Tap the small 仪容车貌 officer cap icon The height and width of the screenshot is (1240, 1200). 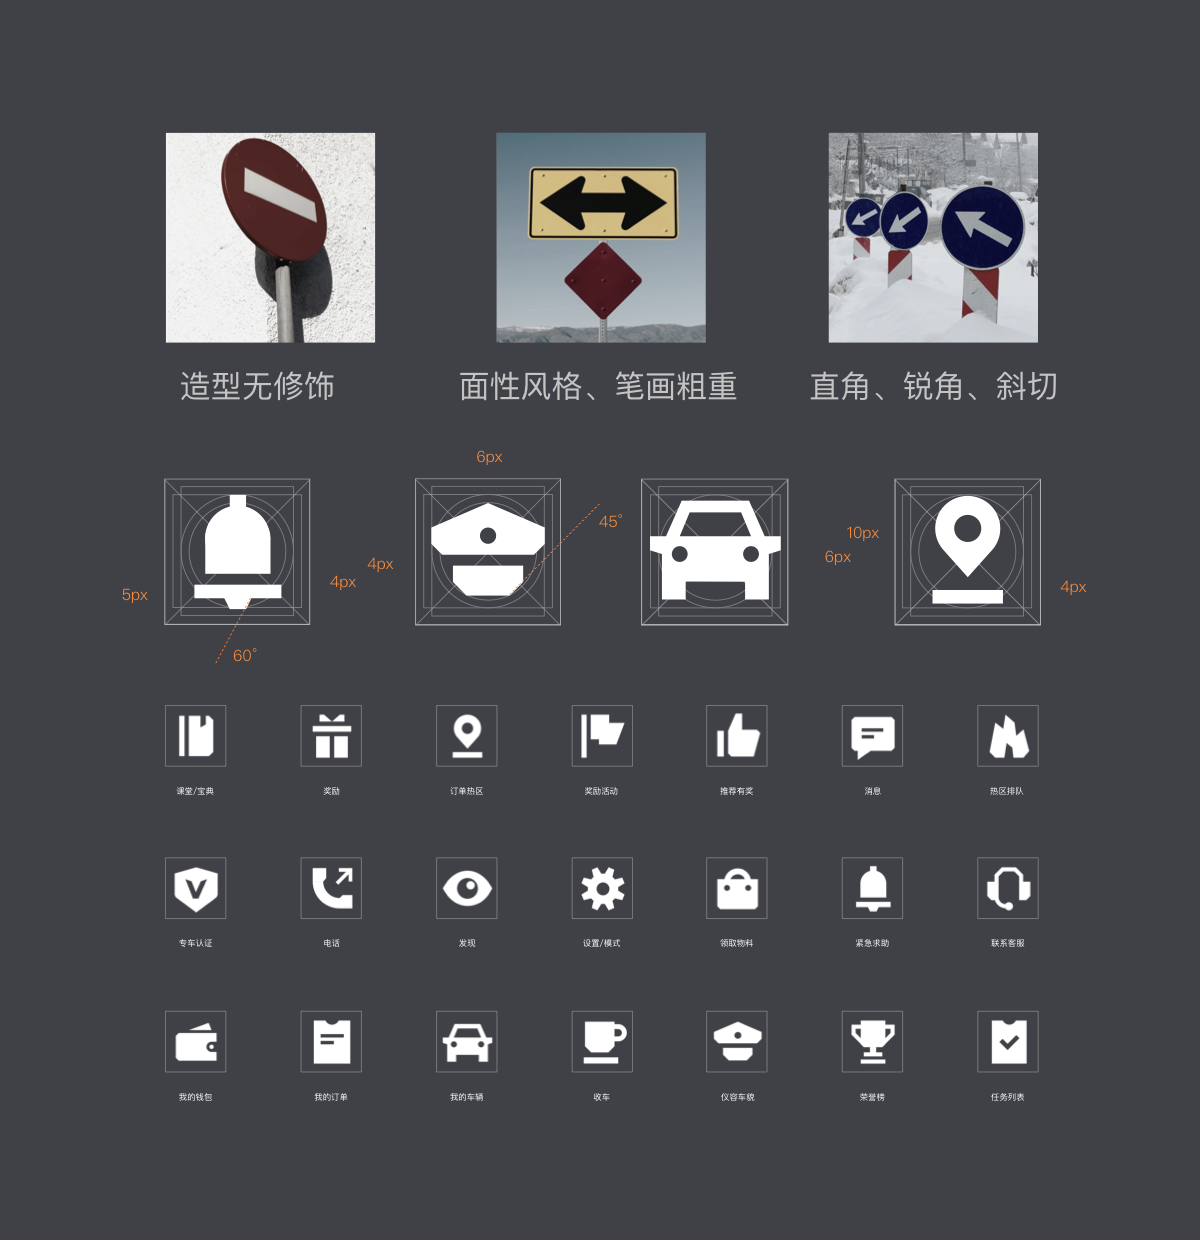(737, 1041)
